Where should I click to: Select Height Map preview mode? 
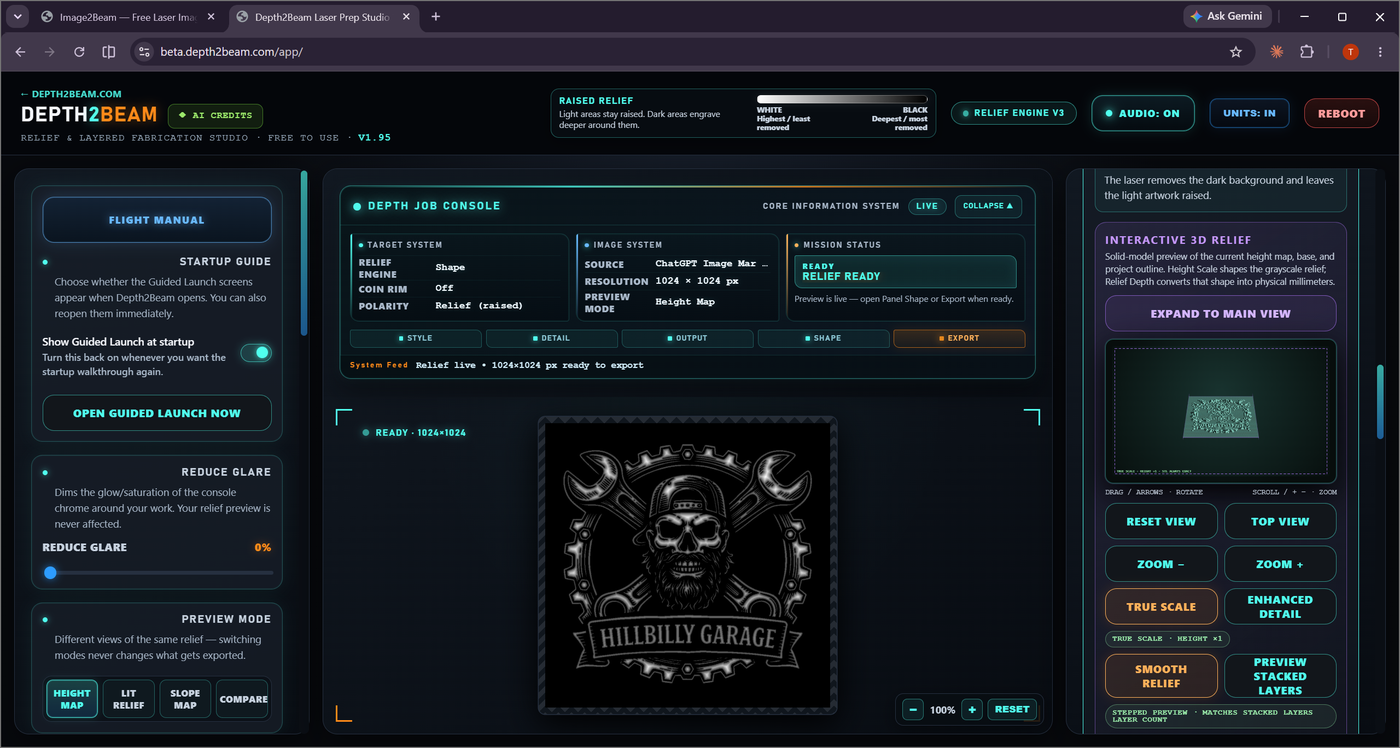coord(72,699)
